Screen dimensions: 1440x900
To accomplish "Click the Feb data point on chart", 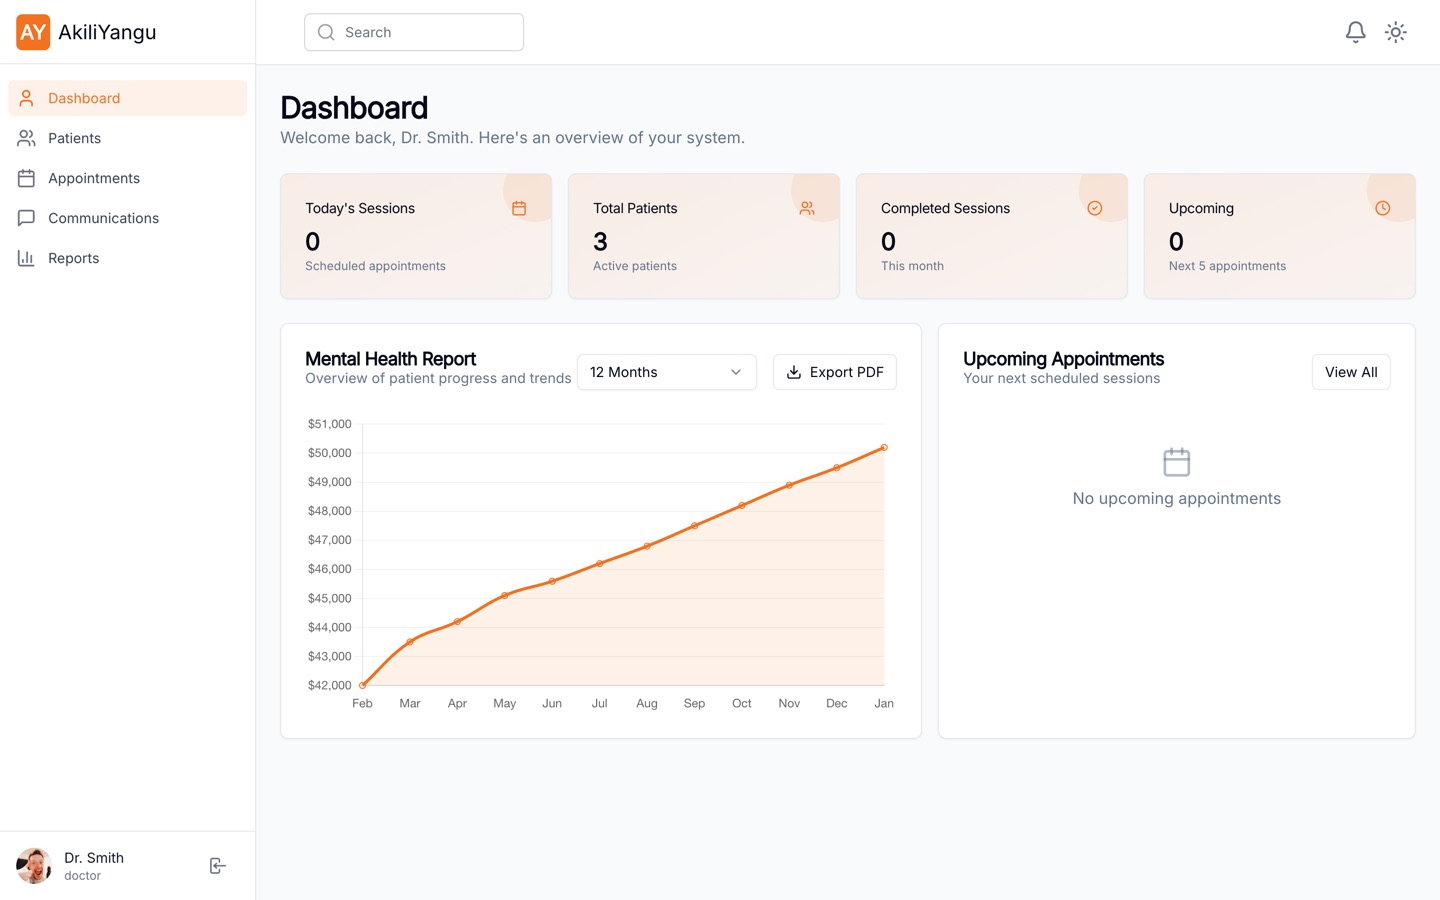I will [362, 685].
